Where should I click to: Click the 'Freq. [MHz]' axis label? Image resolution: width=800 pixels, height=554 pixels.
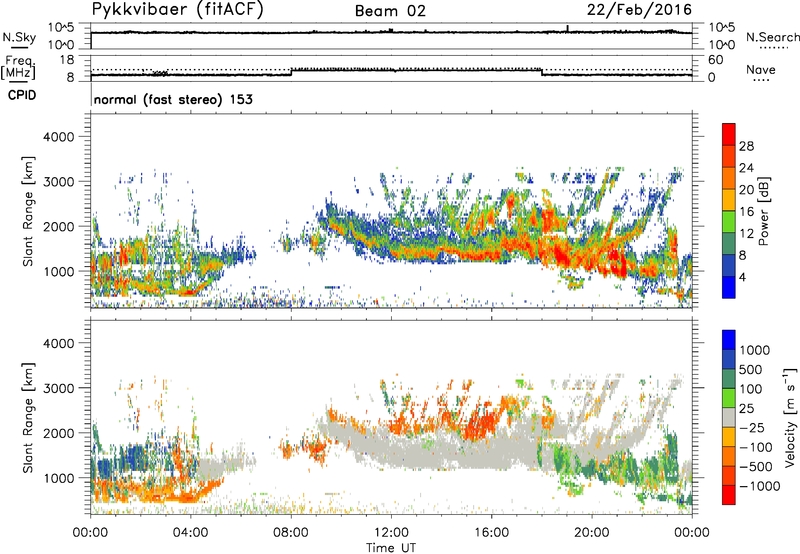[19, 67]
